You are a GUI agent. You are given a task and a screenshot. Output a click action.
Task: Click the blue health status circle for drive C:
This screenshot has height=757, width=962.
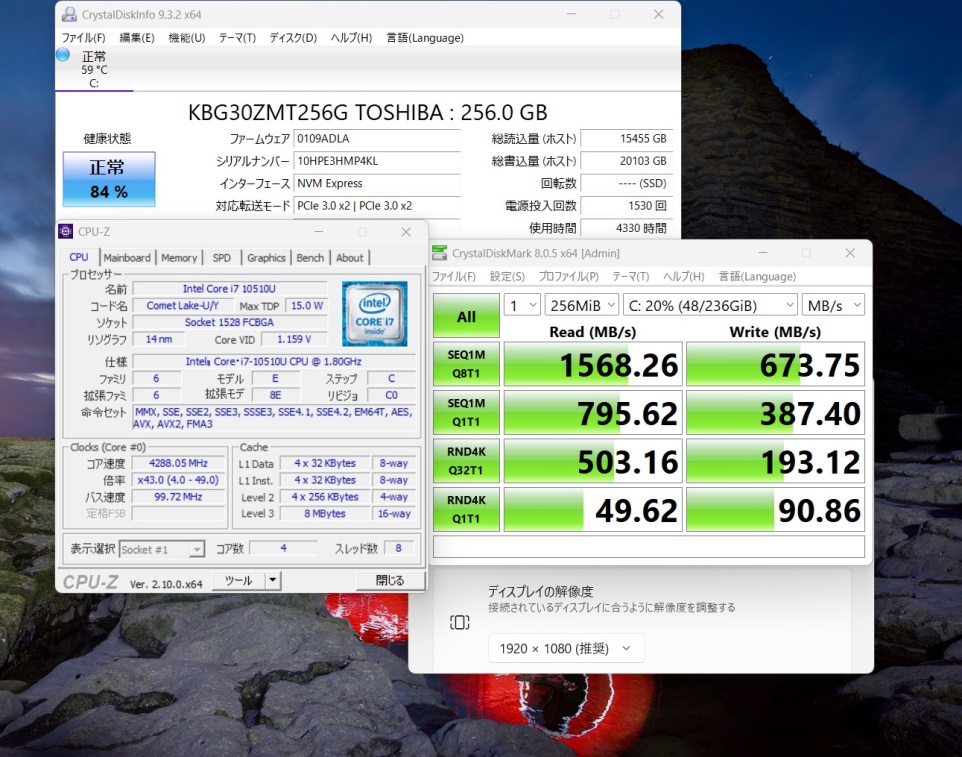[63, 55]
